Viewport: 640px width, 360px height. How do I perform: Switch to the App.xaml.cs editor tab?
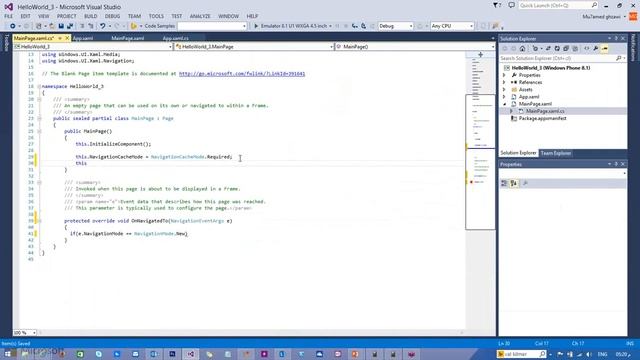[176, 38]
